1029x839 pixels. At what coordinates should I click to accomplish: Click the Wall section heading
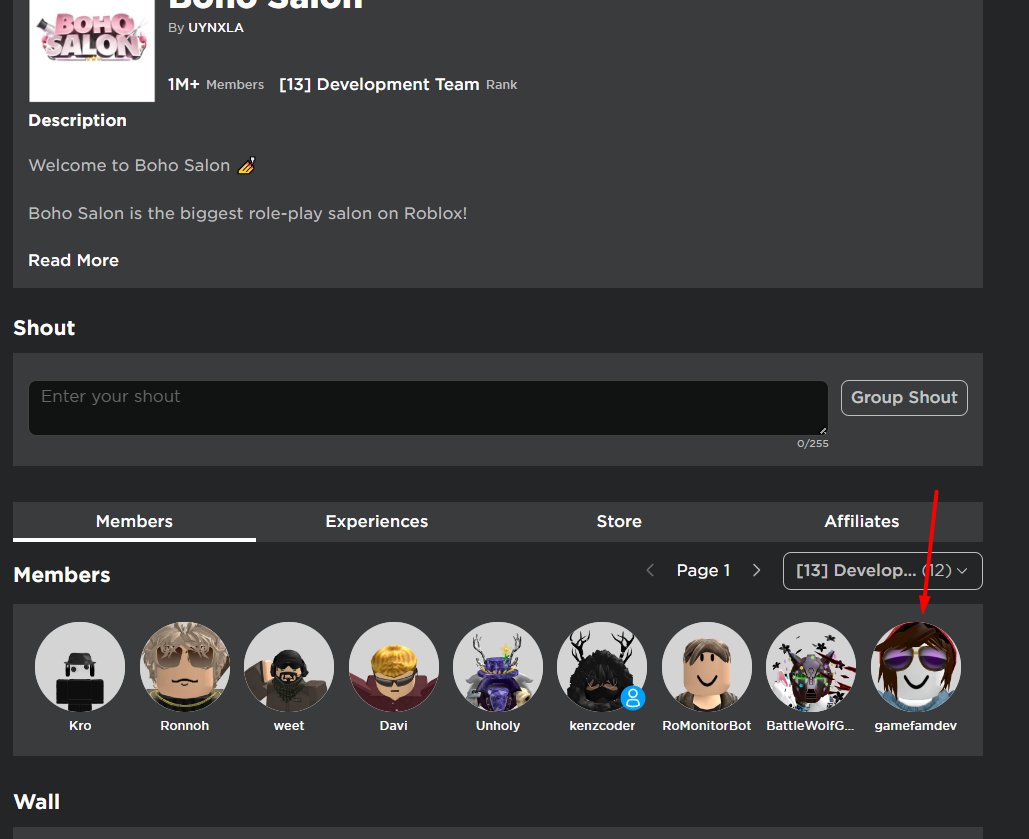click(37, 802)
